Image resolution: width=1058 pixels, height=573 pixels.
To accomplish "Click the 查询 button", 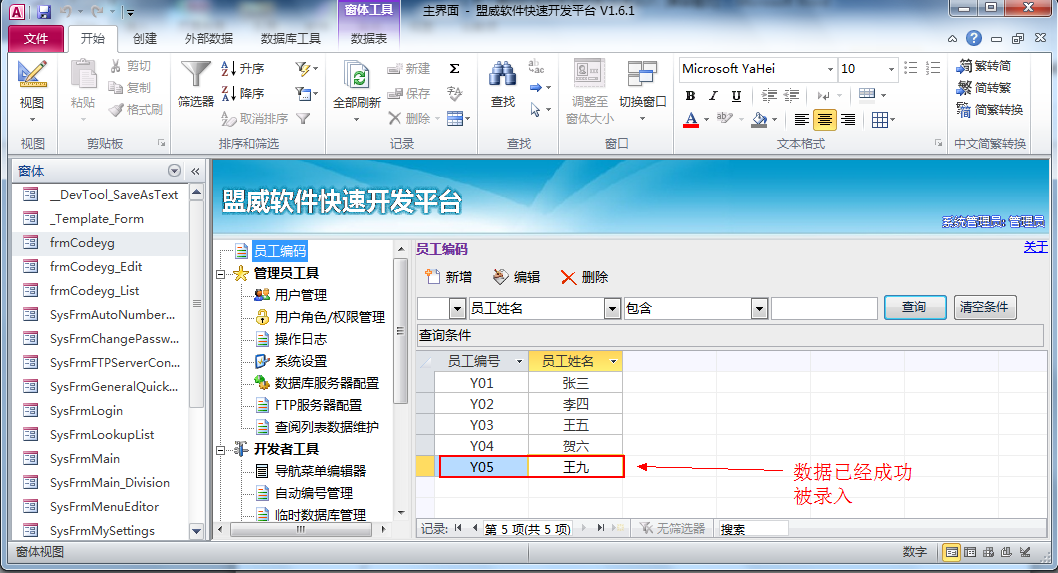I will (914, 307).
